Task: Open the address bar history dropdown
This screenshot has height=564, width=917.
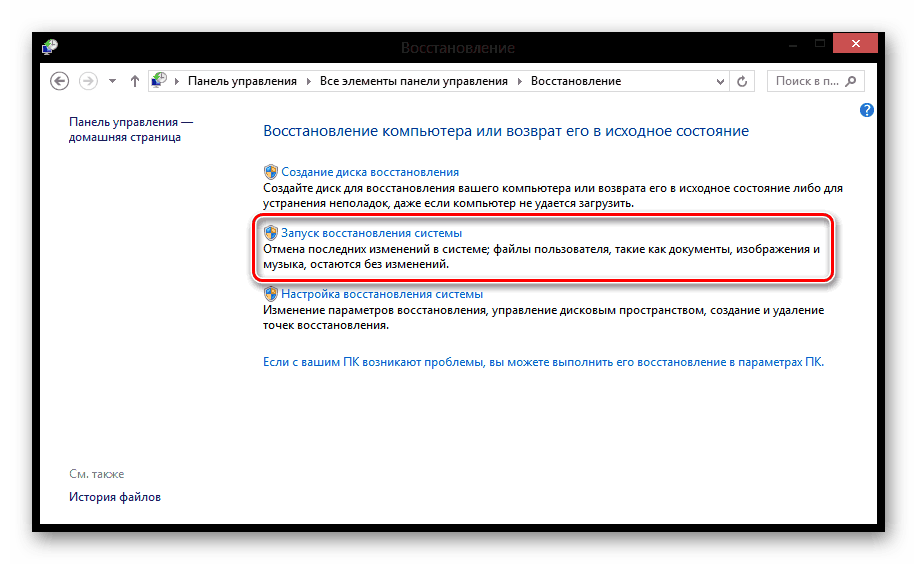Action: click(x=720, y=81)
